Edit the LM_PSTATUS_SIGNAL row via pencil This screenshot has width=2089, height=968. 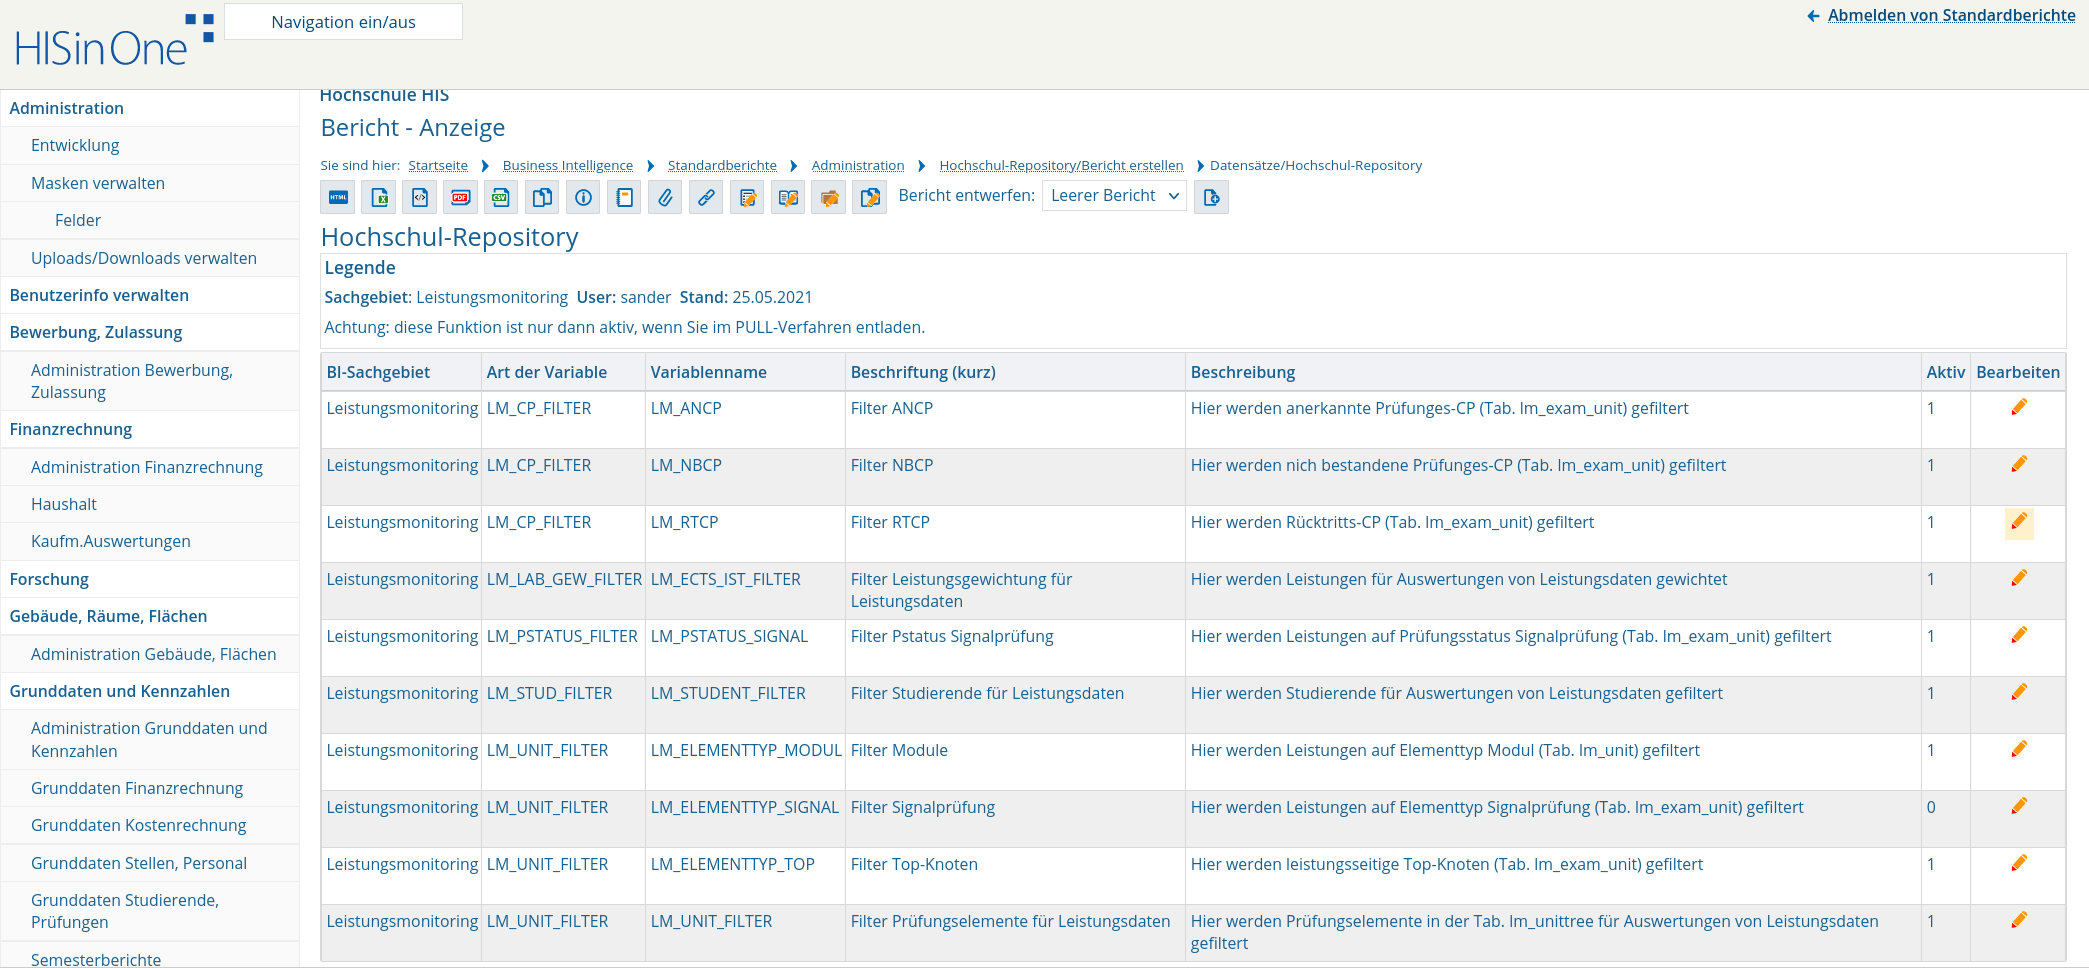[2019, 635]
